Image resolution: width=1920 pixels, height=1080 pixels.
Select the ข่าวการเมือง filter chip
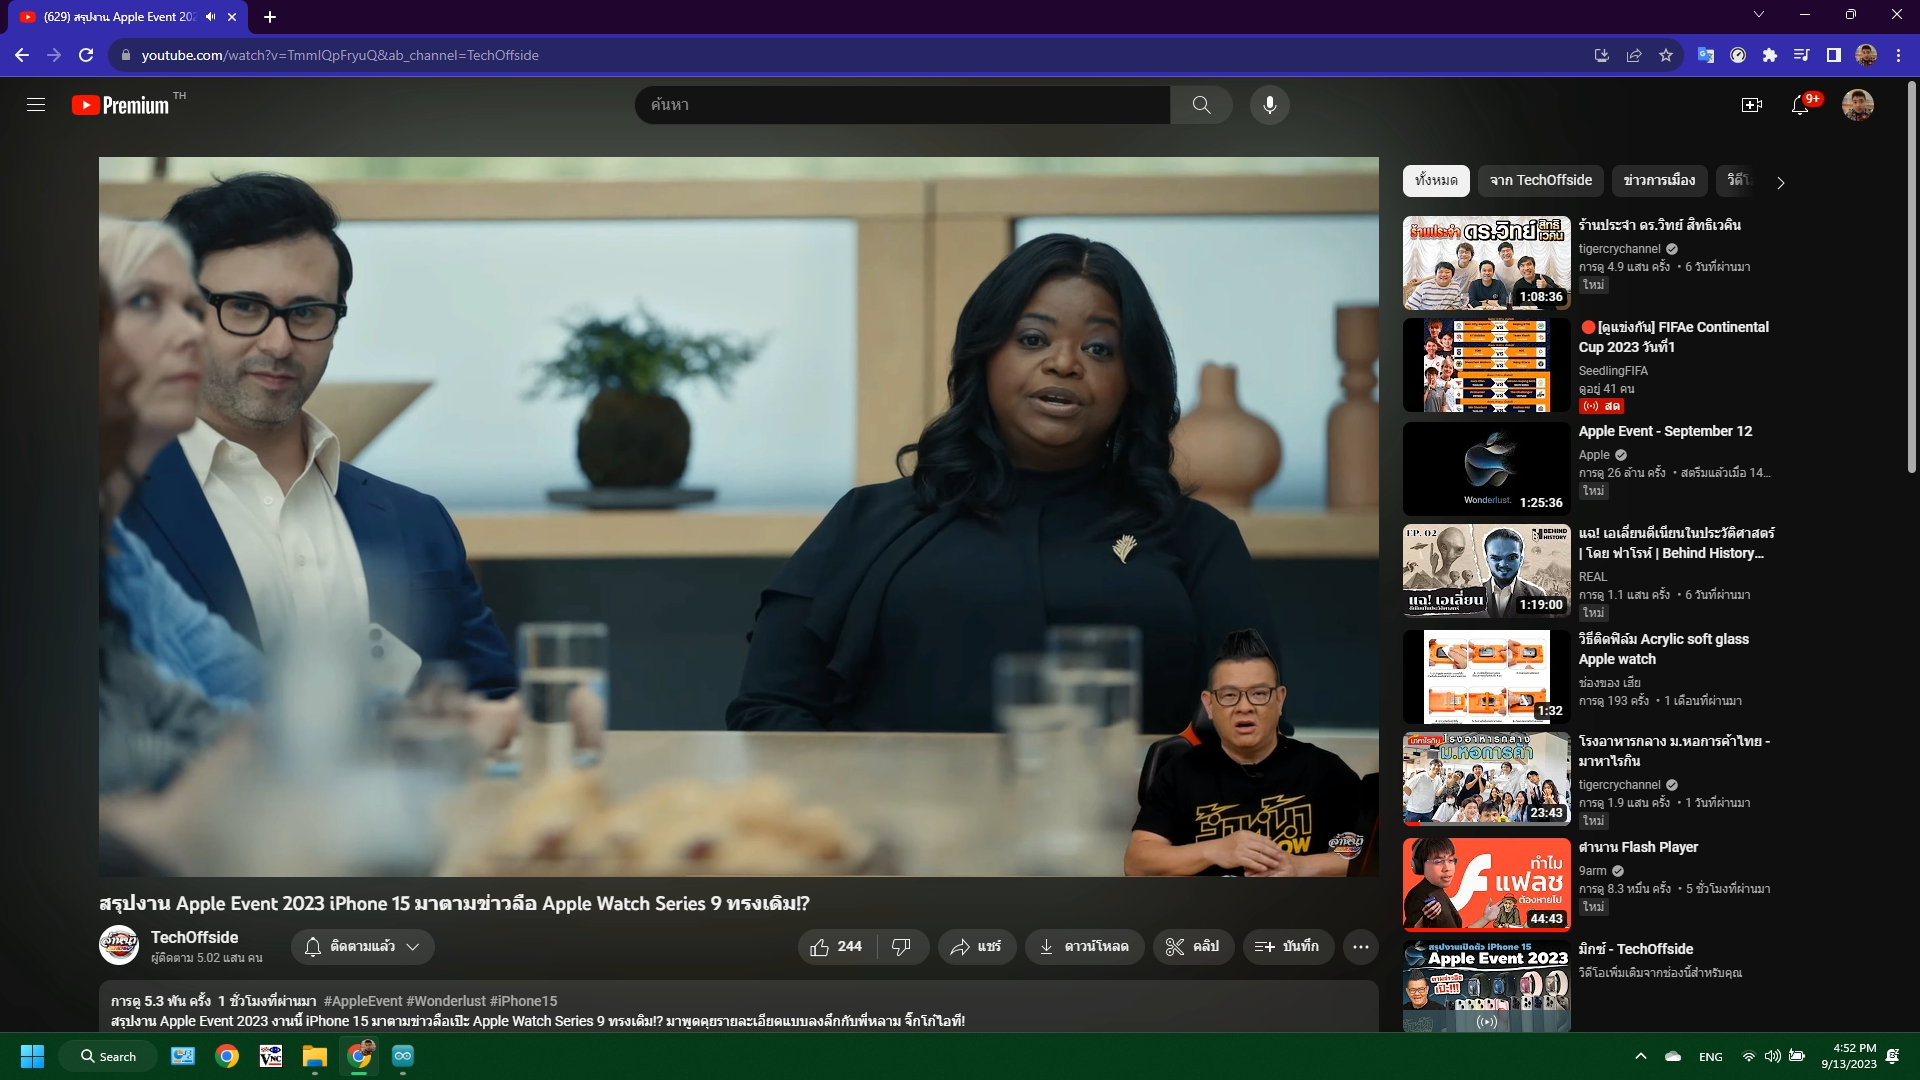click(1659, 181)
